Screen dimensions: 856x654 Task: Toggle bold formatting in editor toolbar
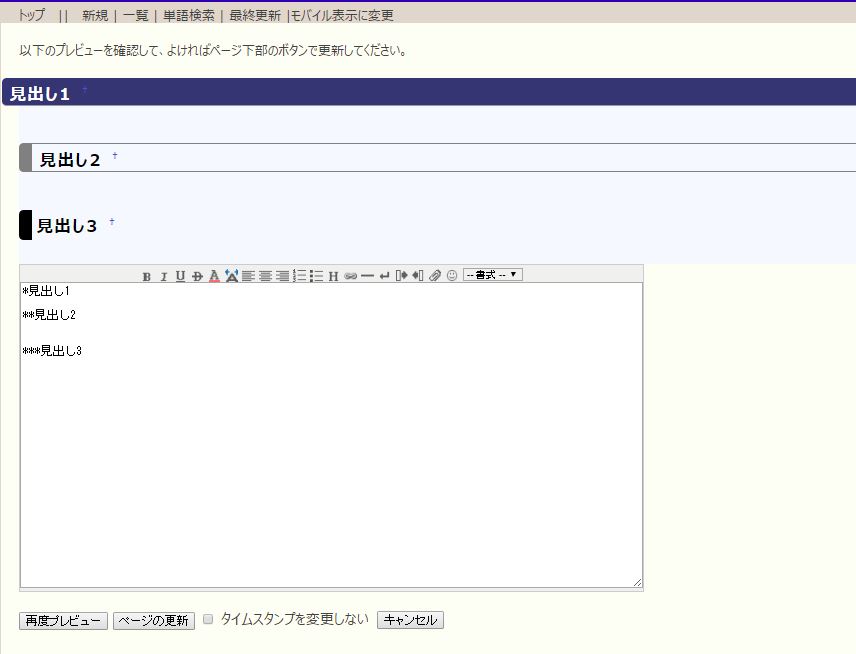point(147,276)
